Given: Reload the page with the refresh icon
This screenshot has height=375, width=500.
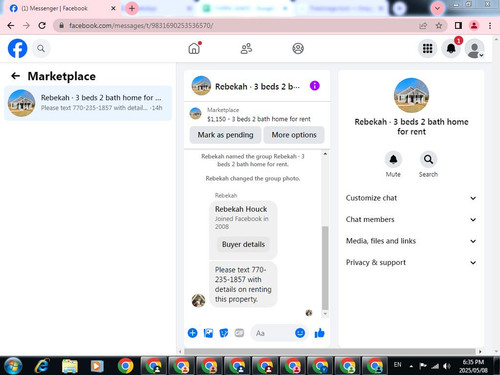Looking at the screenshot, I should (x=42, y=25).
